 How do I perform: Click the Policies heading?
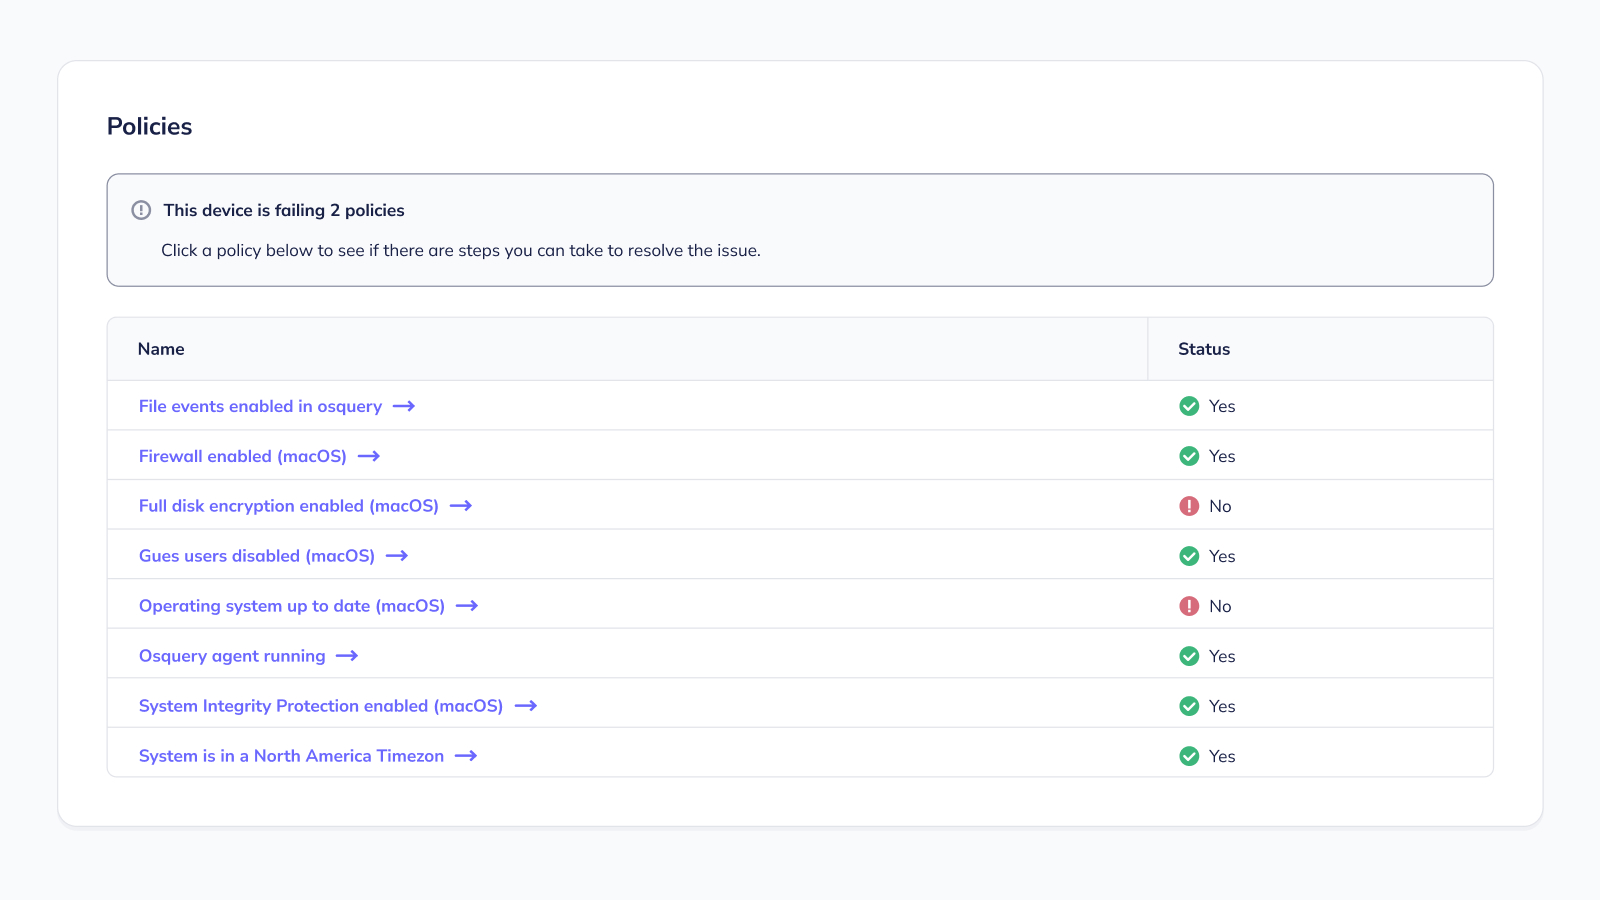click(150, 126)
